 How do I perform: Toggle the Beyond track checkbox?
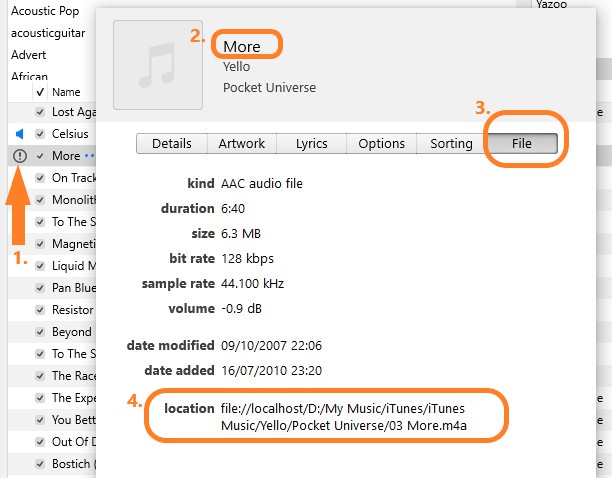[40, 332]
